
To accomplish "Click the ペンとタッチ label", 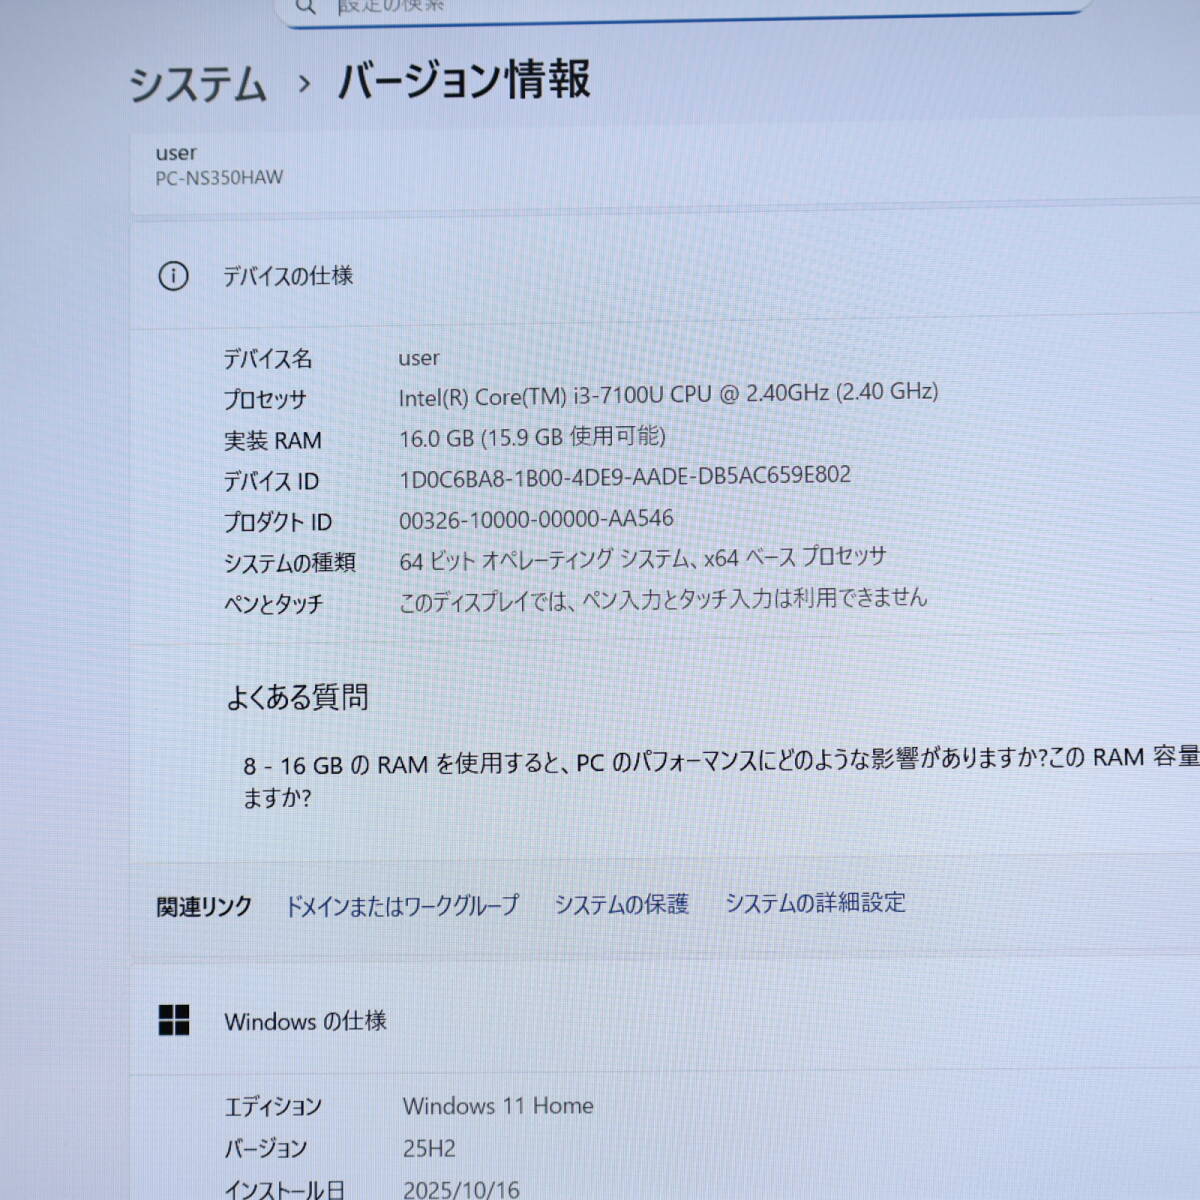I will (x=273, y=604).
